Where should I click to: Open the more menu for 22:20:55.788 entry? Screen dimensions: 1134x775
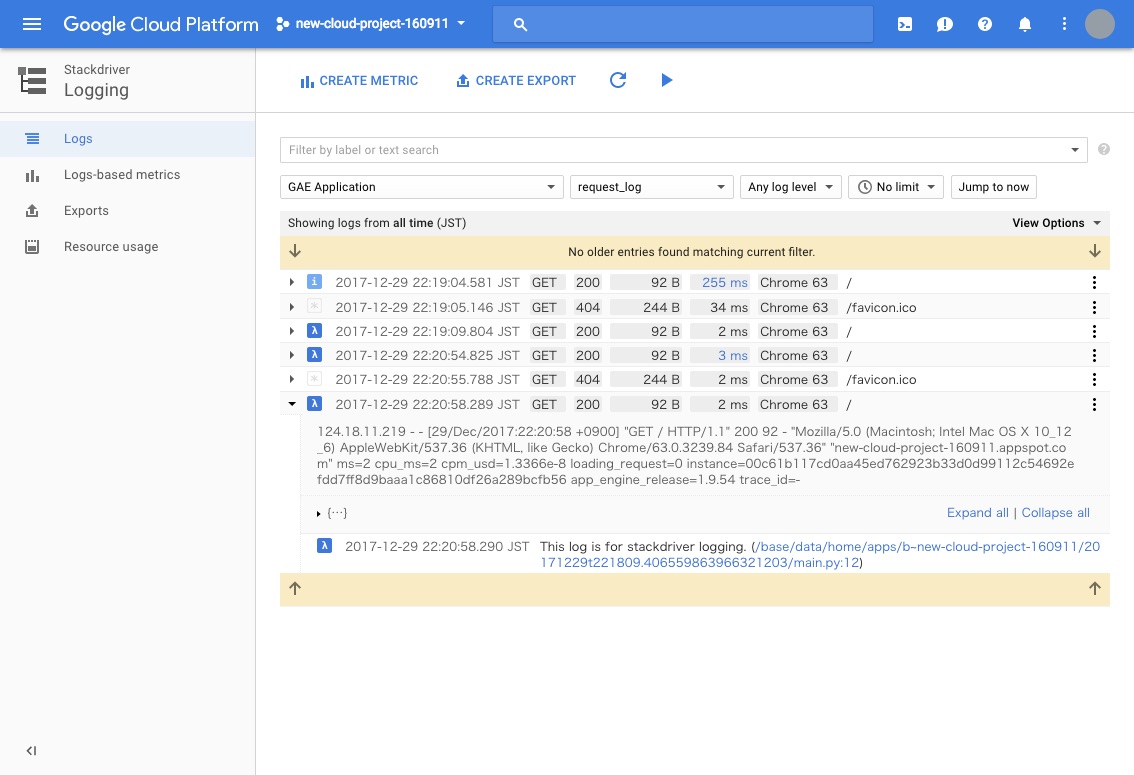1094,379
